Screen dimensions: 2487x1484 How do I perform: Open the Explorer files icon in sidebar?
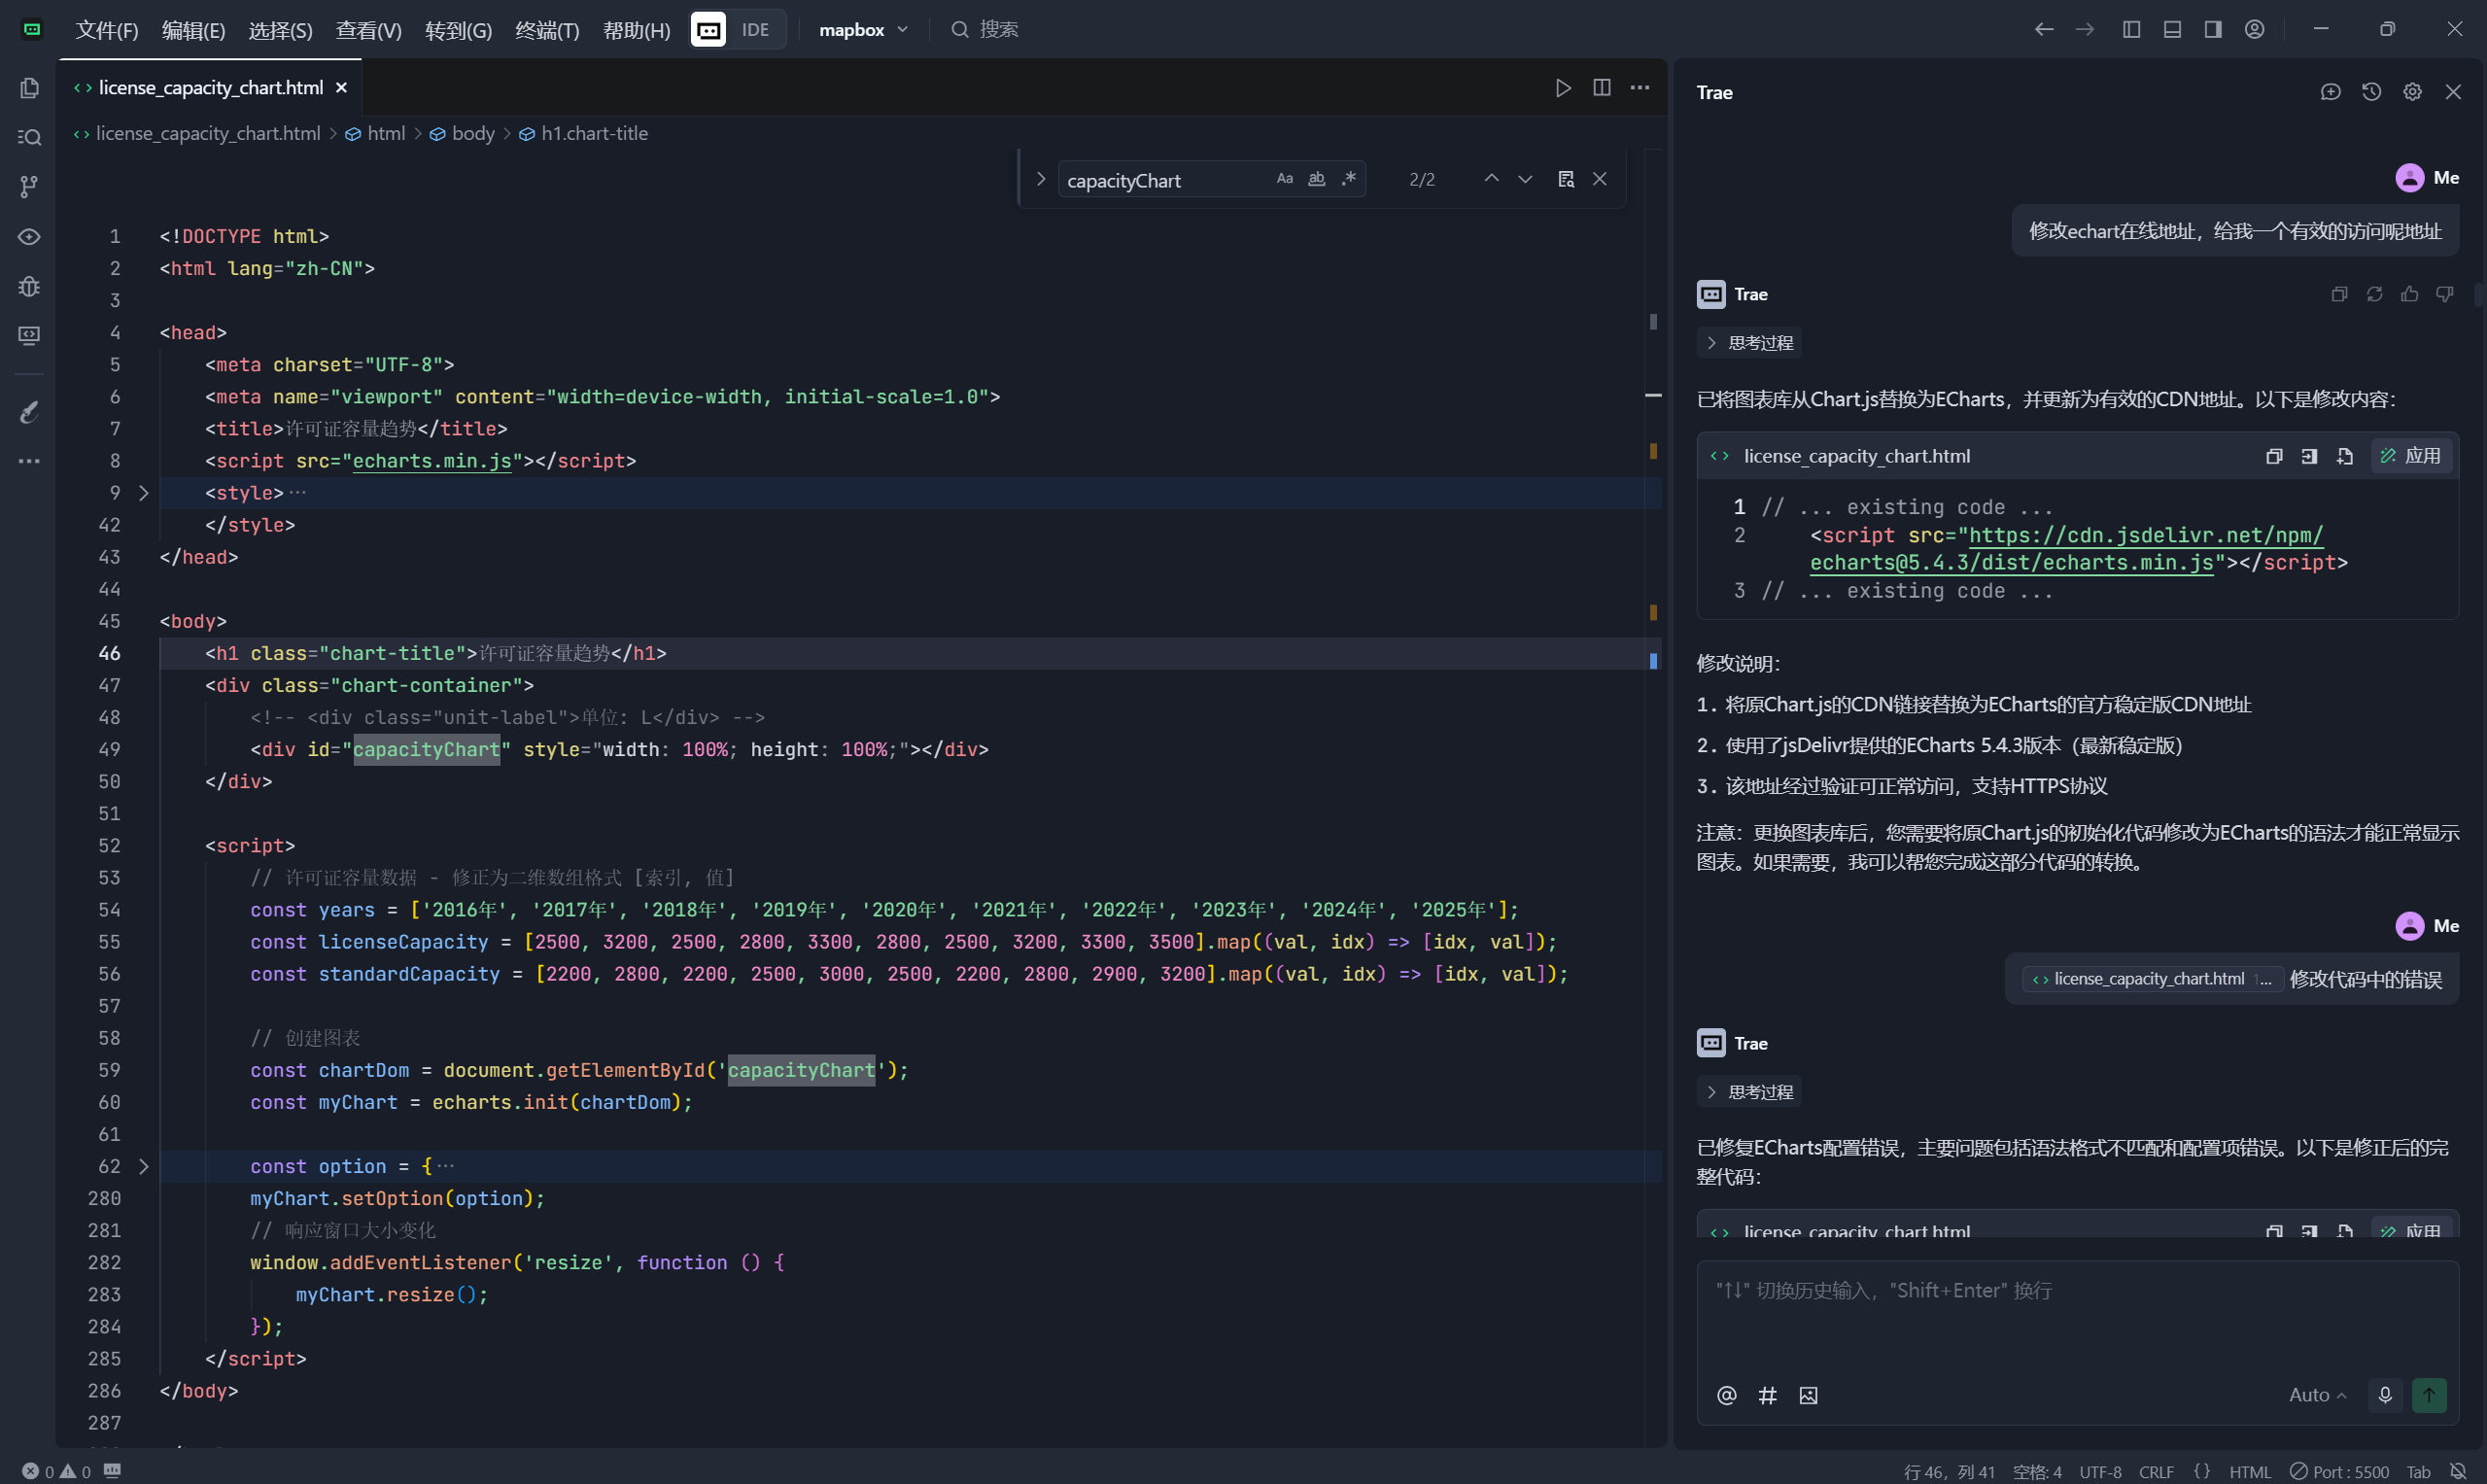pyautogui.click(x=29, y=88)
